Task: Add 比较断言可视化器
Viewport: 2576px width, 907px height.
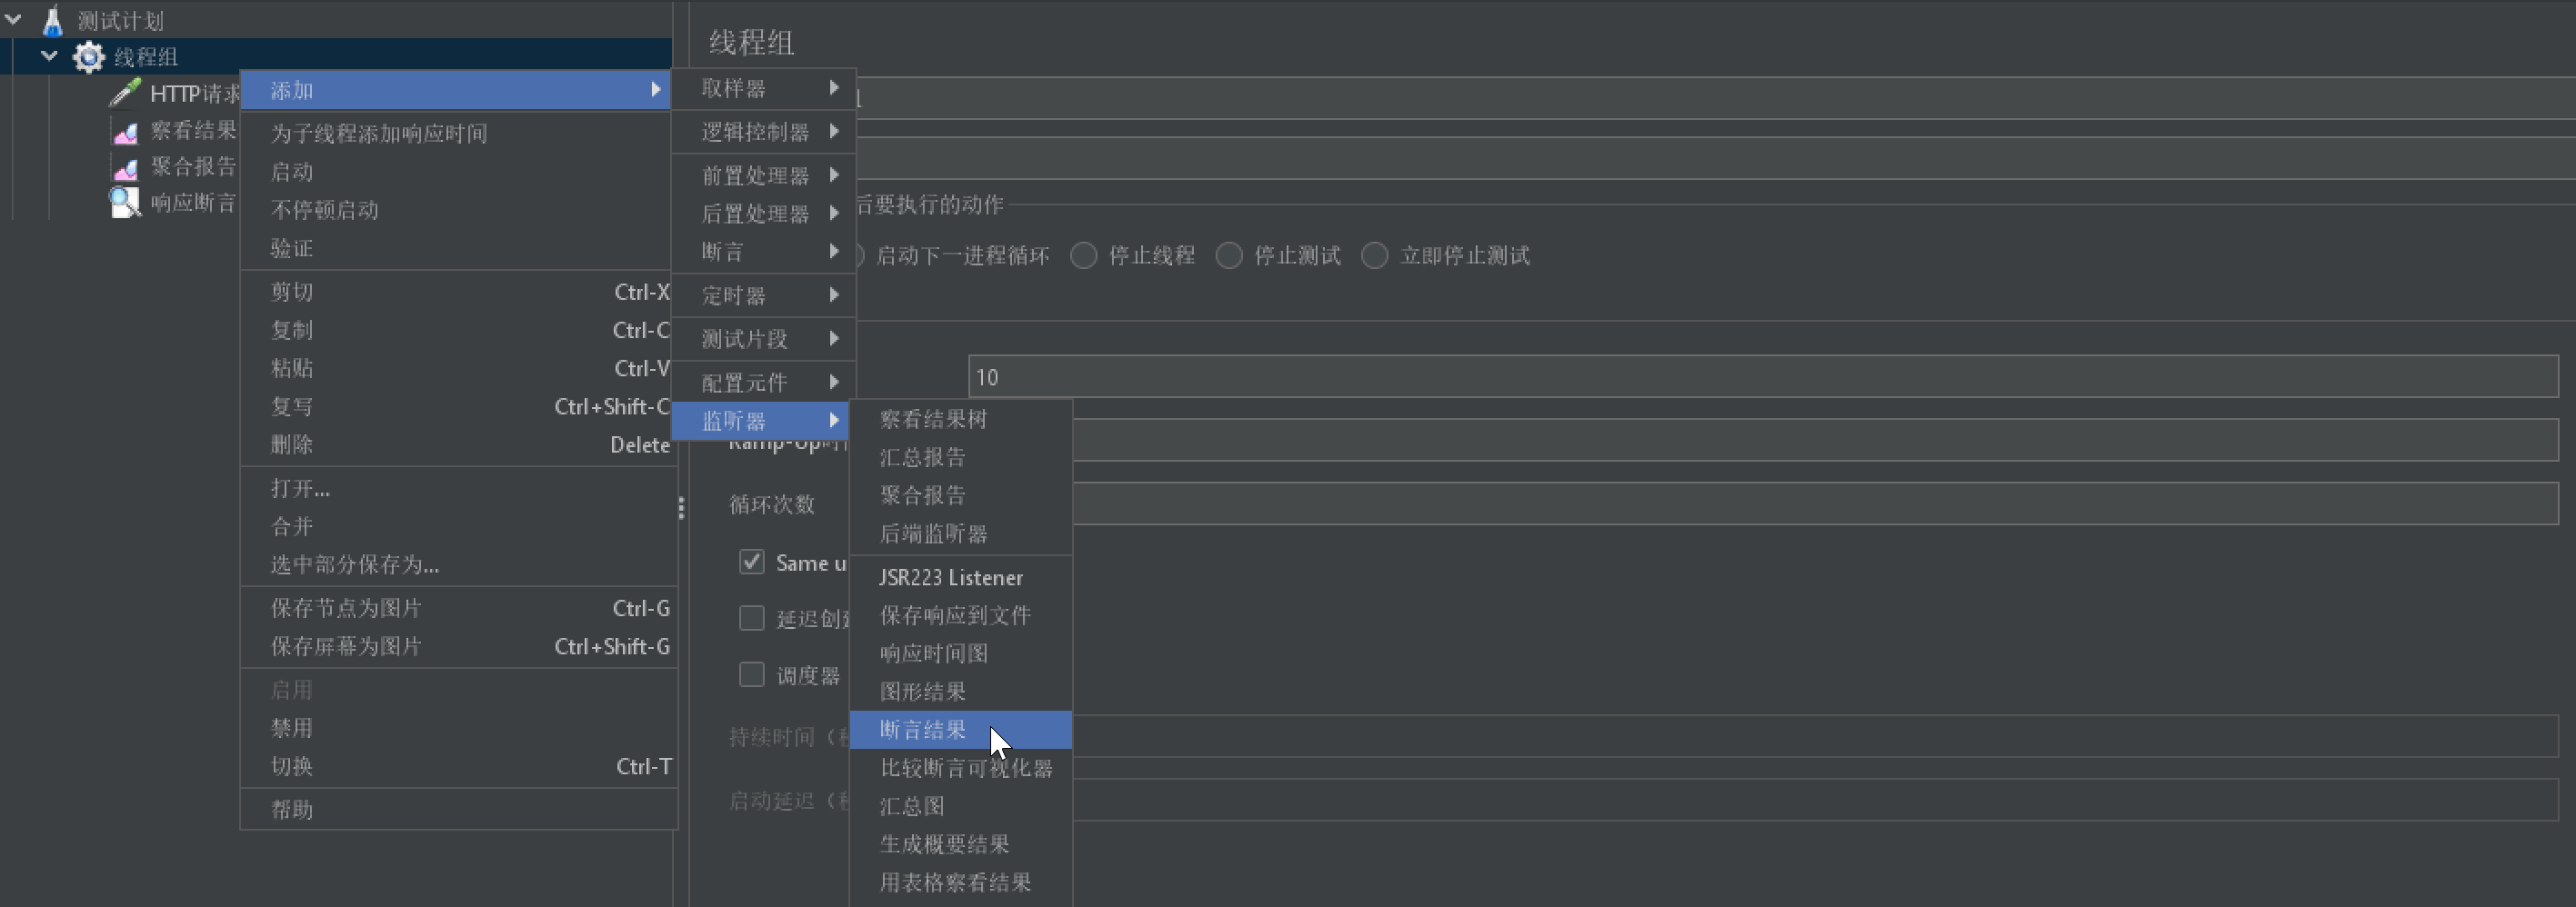Action: tap(961, 767)
